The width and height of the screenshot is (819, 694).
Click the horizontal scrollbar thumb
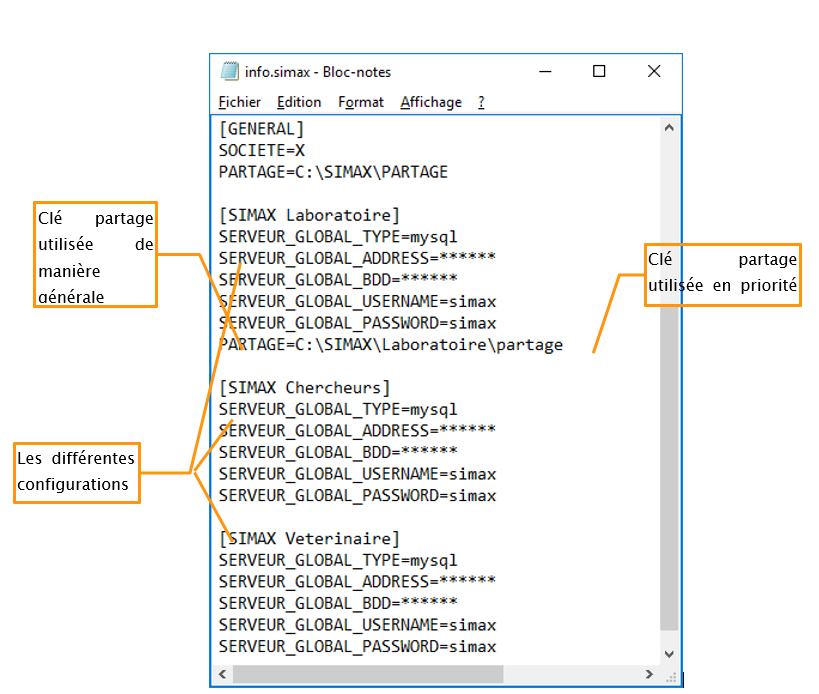(400, 674)
